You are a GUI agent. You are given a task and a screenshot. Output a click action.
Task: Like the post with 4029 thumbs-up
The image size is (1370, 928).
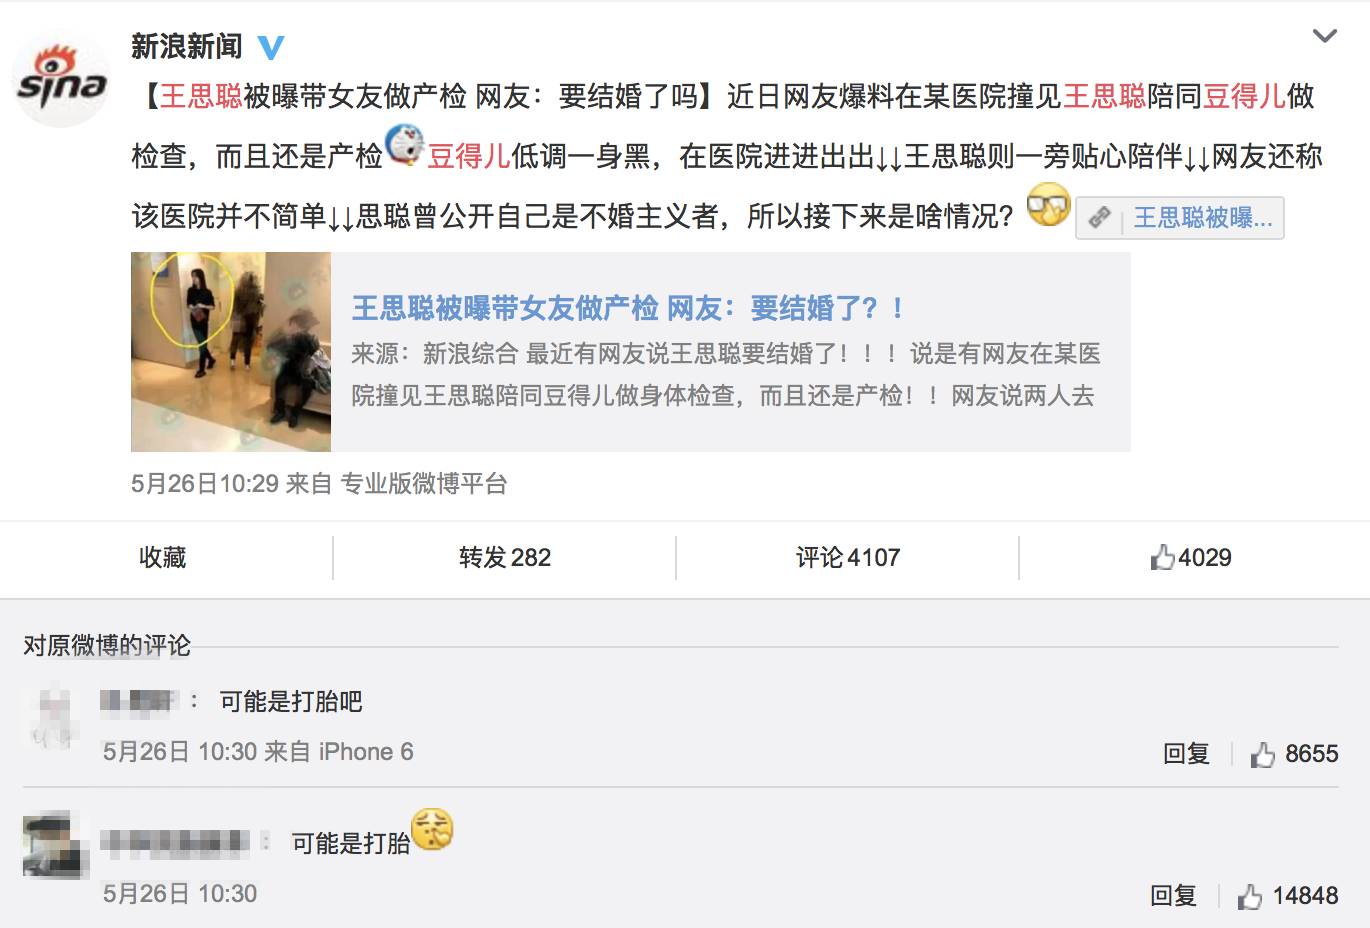point(1191,557)
